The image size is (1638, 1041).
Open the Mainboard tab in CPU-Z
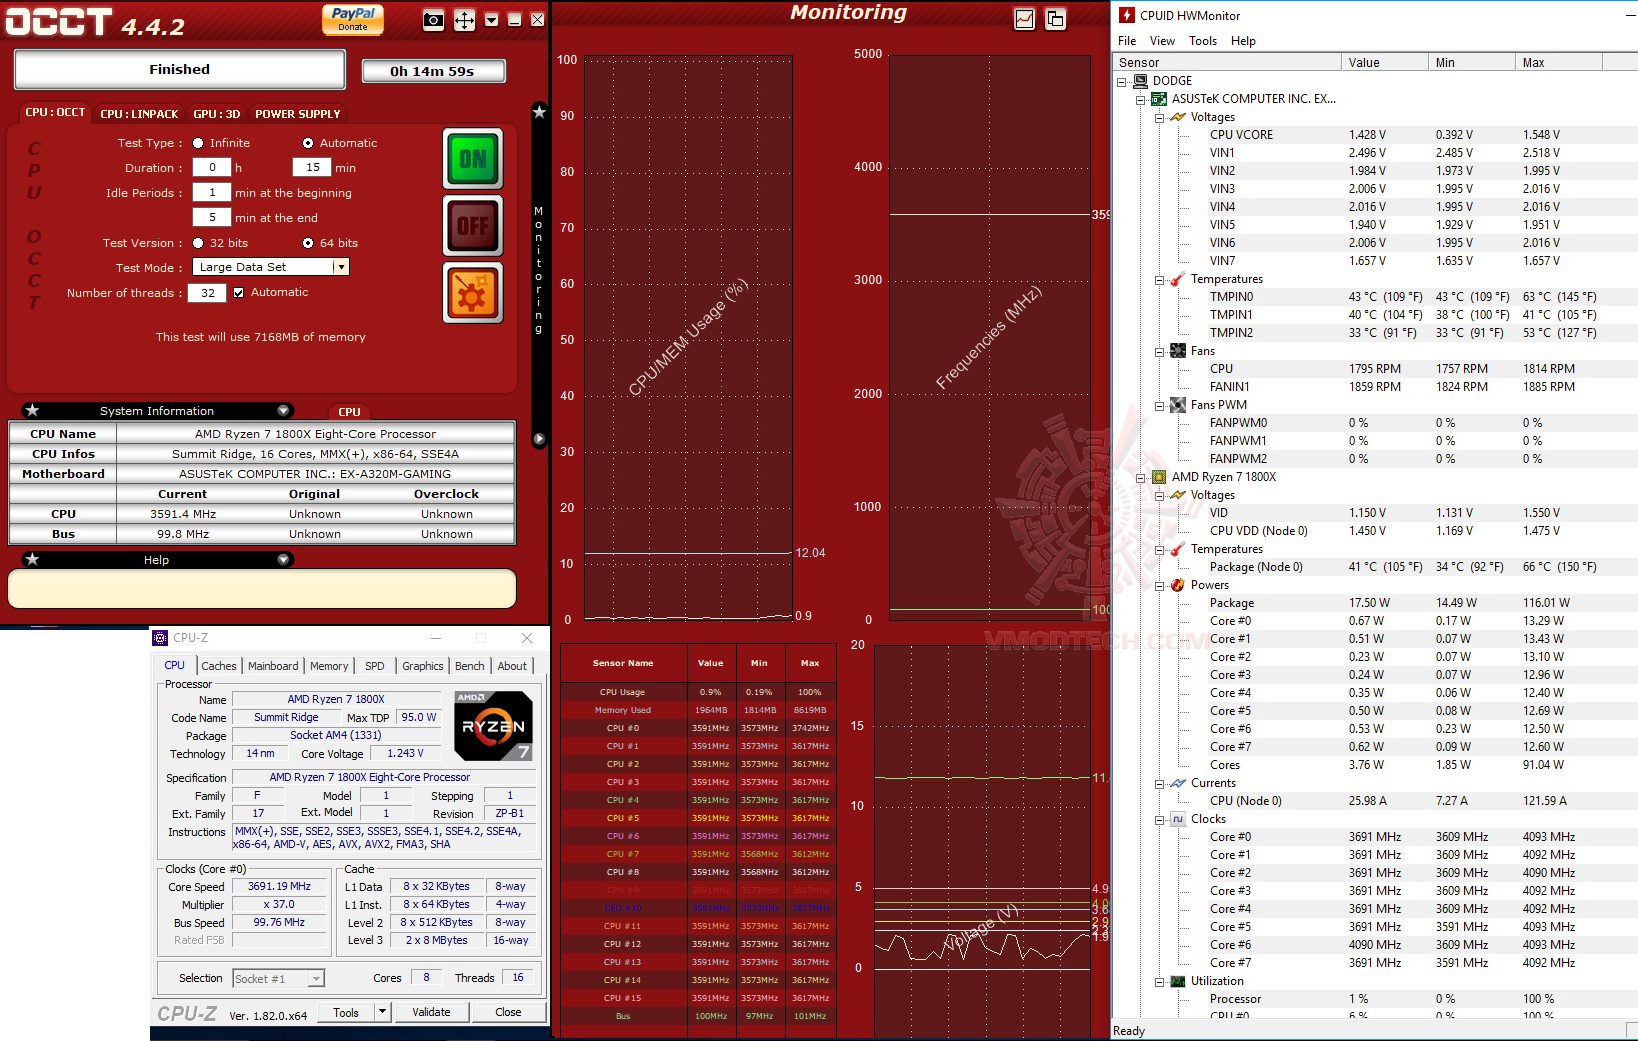click(273, 666)
